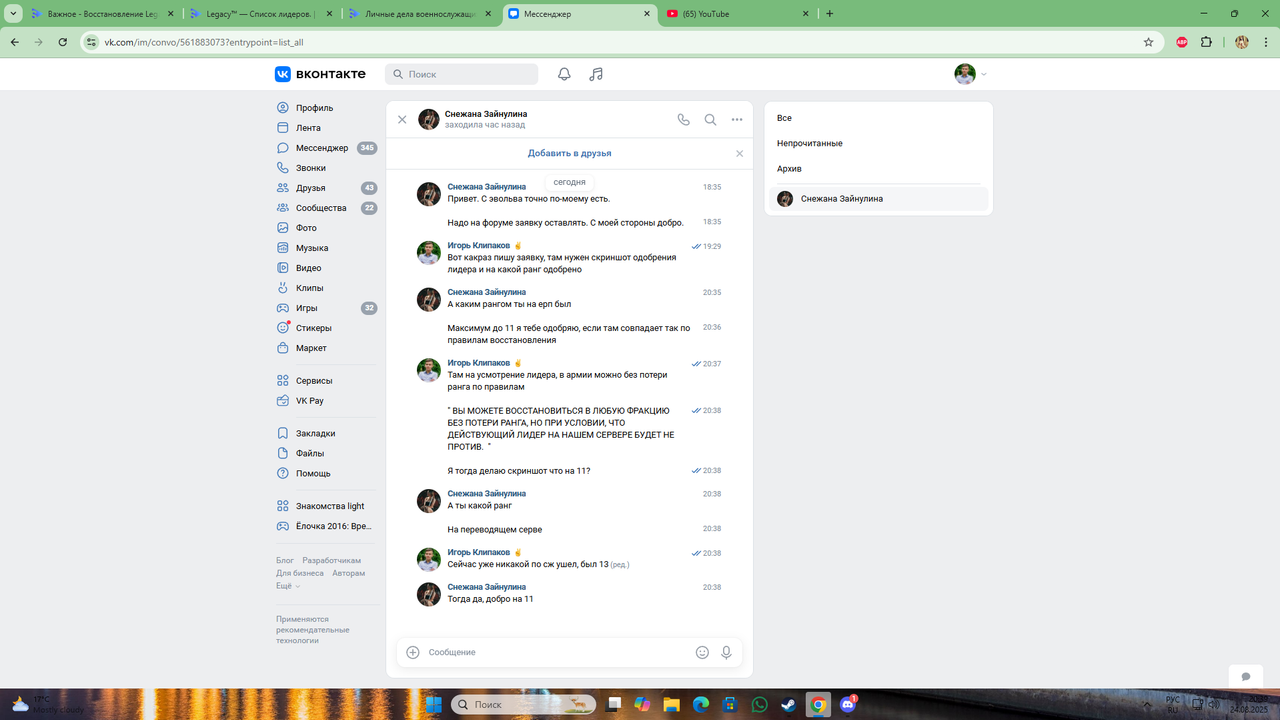
Task: Start a voice call from chat header
Action: tap(683, 119)
